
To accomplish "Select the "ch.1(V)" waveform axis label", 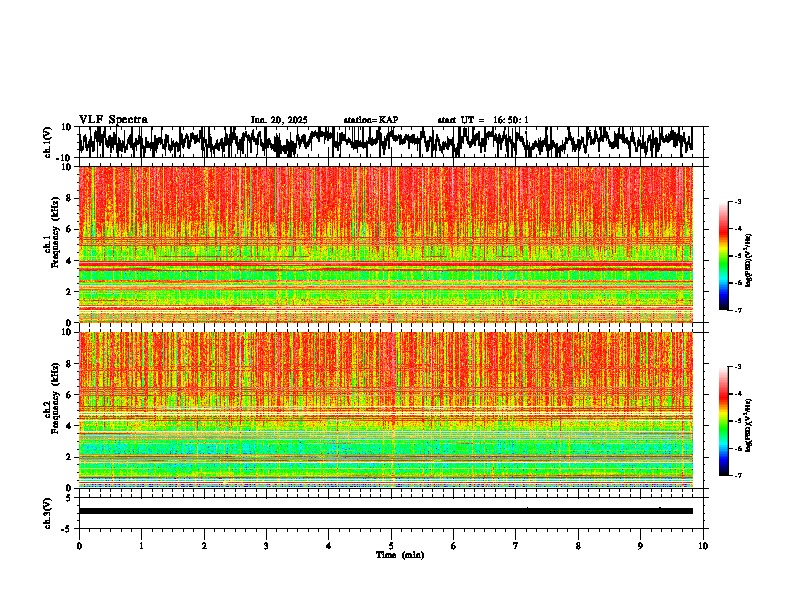I will [x=48, y=142].
